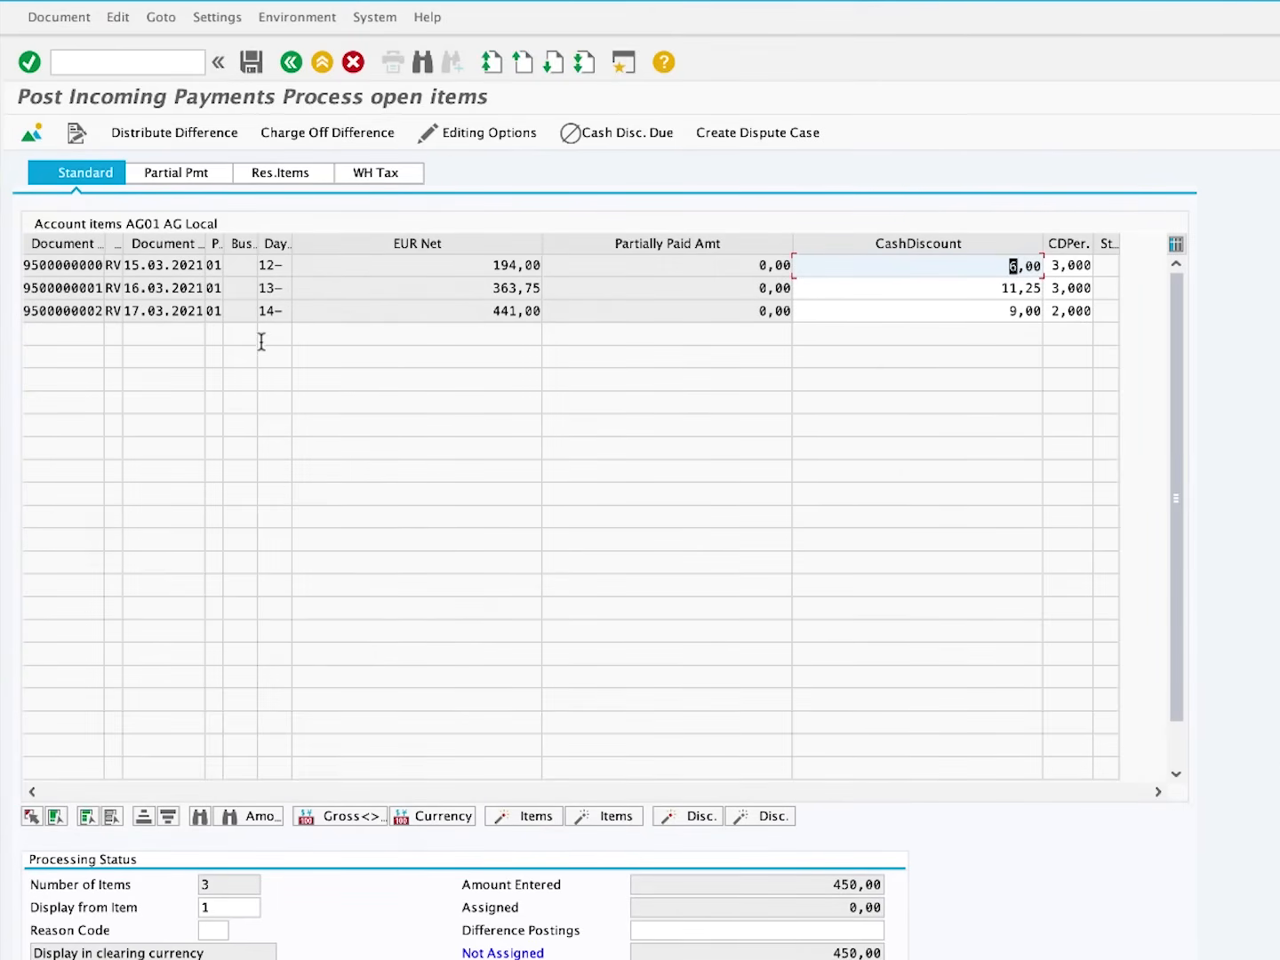Click the command field input box

(128, 62)
